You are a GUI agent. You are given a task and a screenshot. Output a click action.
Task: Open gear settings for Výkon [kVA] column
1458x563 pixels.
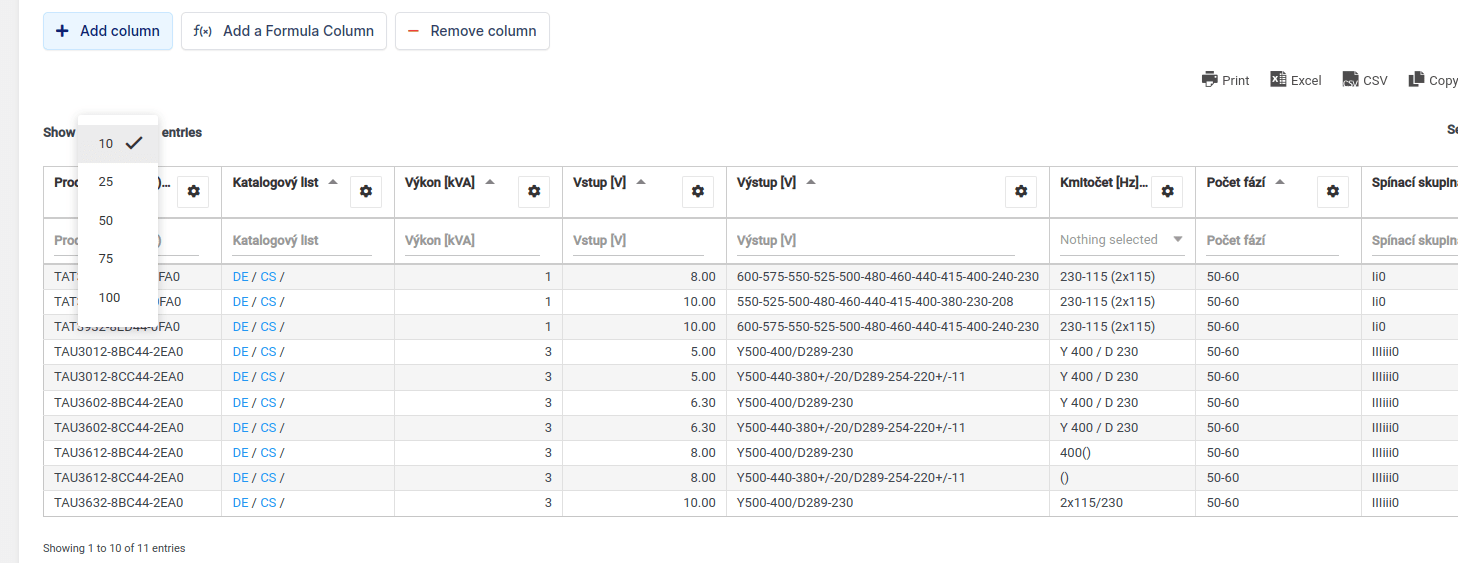coord(534,192)
